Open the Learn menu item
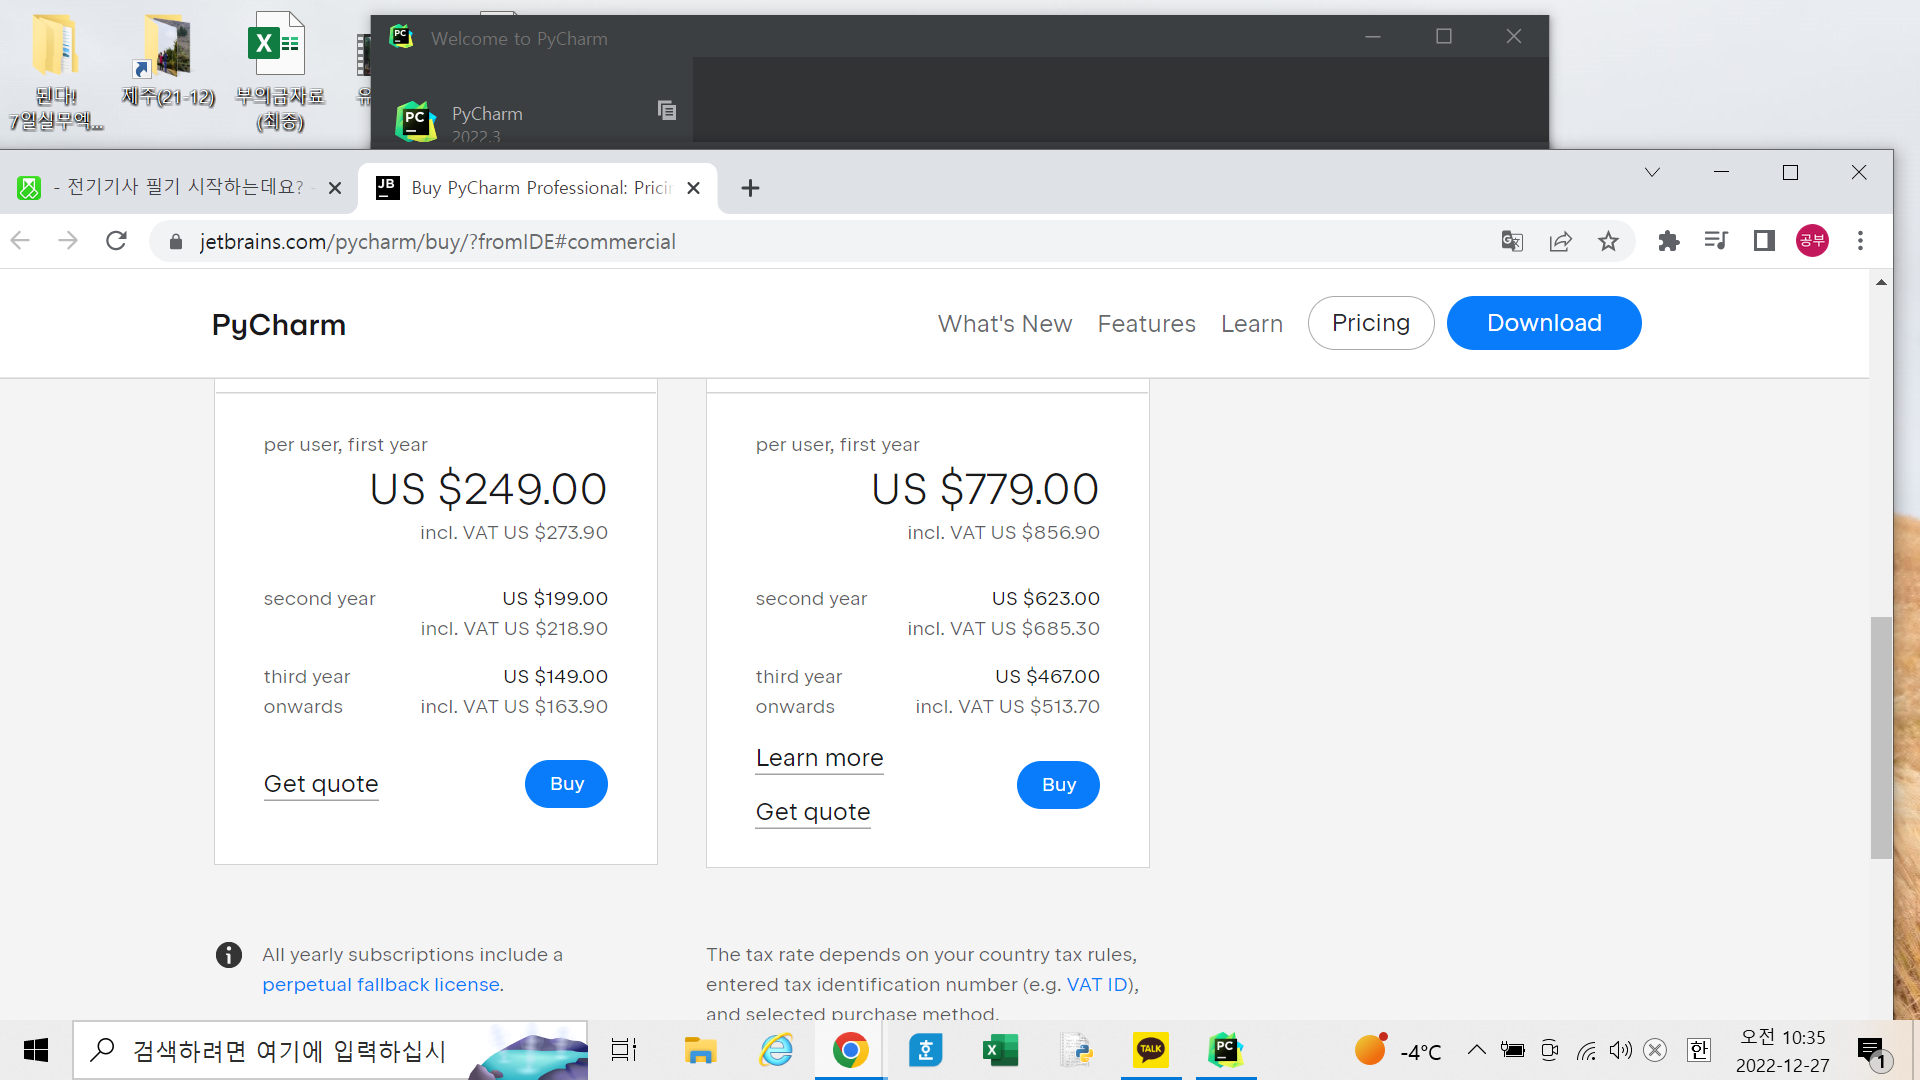 coord(1252,324)
